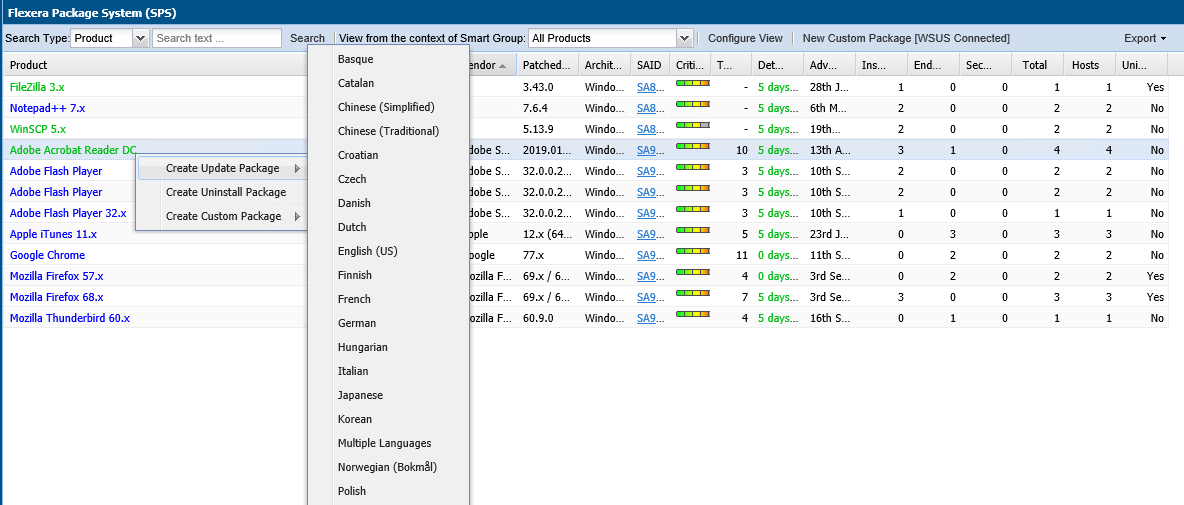
Task: Click criticality bar in WinSCP row
Action: [x=693, y=124]
